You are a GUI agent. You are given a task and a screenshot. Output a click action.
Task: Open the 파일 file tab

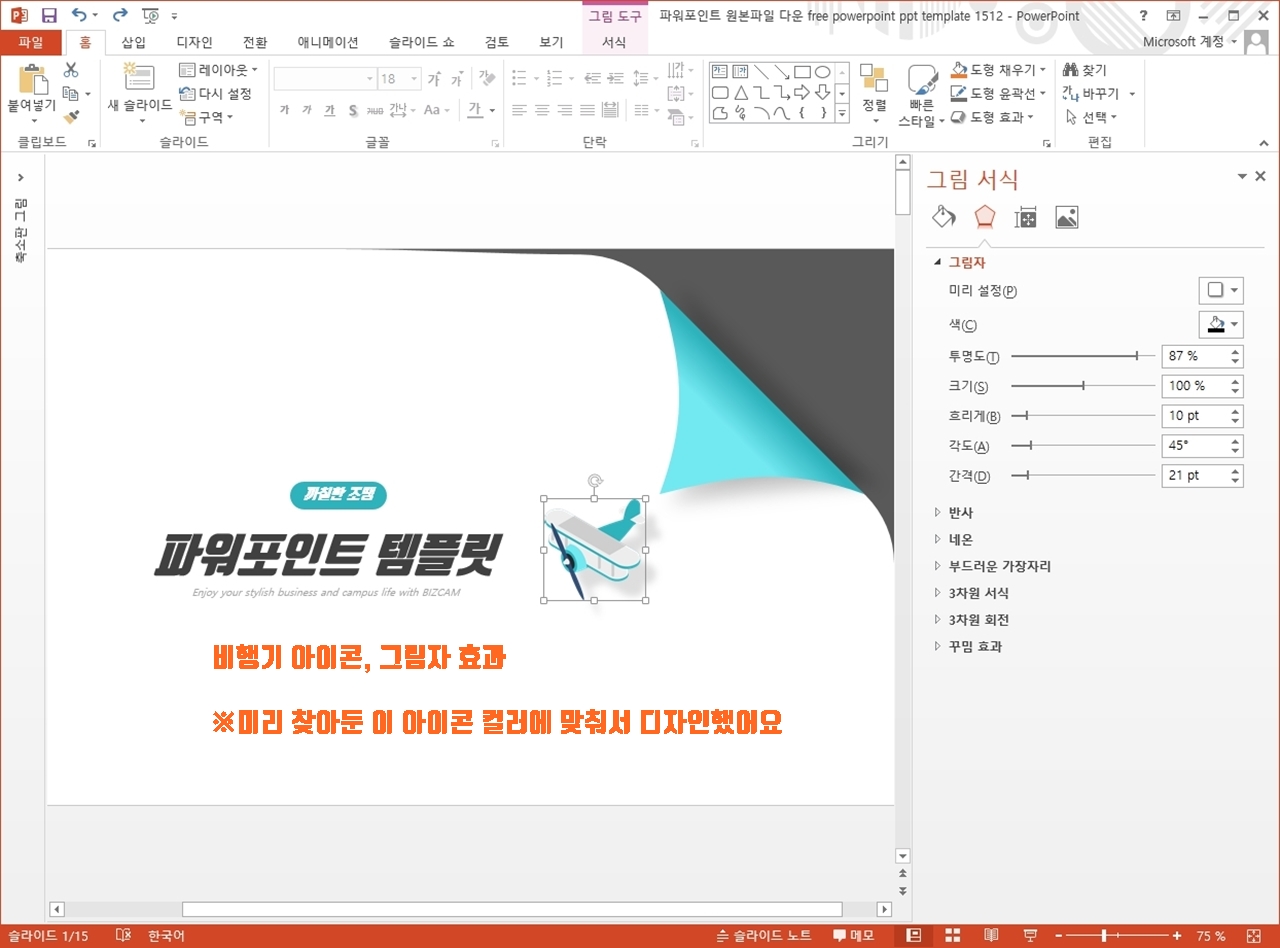tap(31, 42)
